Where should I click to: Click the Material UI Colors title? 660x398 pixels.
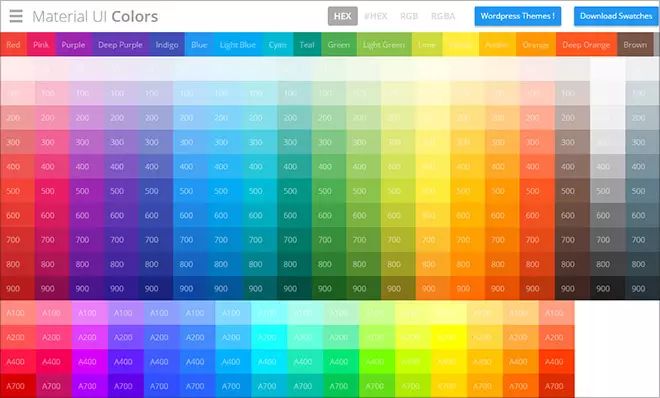point(95,16)
